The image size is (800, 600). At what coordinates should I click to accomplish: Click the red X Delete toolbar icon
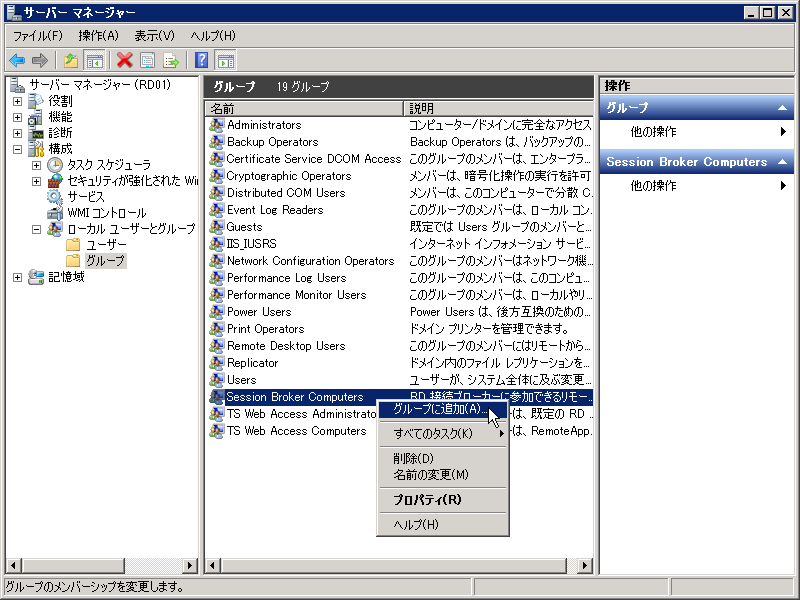[x=124, y=60]
